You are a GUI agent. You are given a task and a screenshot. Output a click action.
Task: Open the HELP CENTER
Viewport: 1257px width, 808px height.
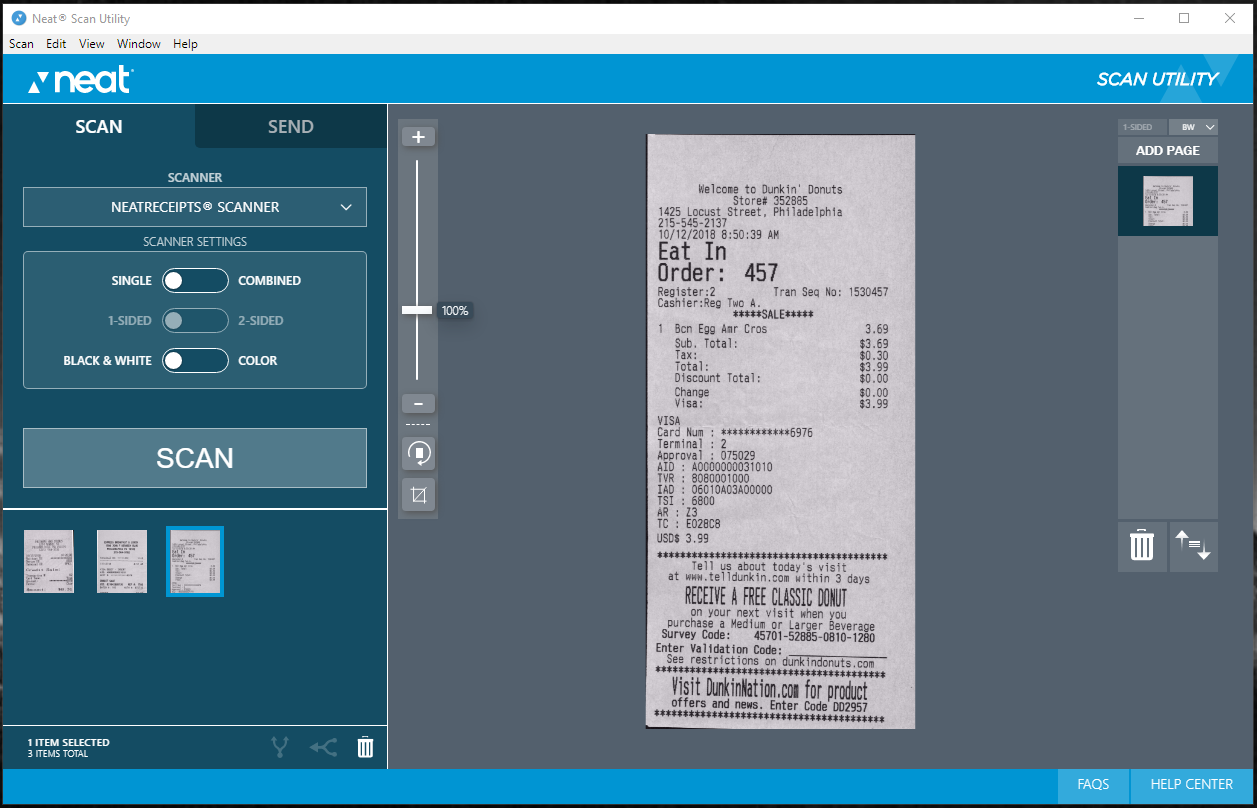pyautogui.click(x=1192, y=785)
